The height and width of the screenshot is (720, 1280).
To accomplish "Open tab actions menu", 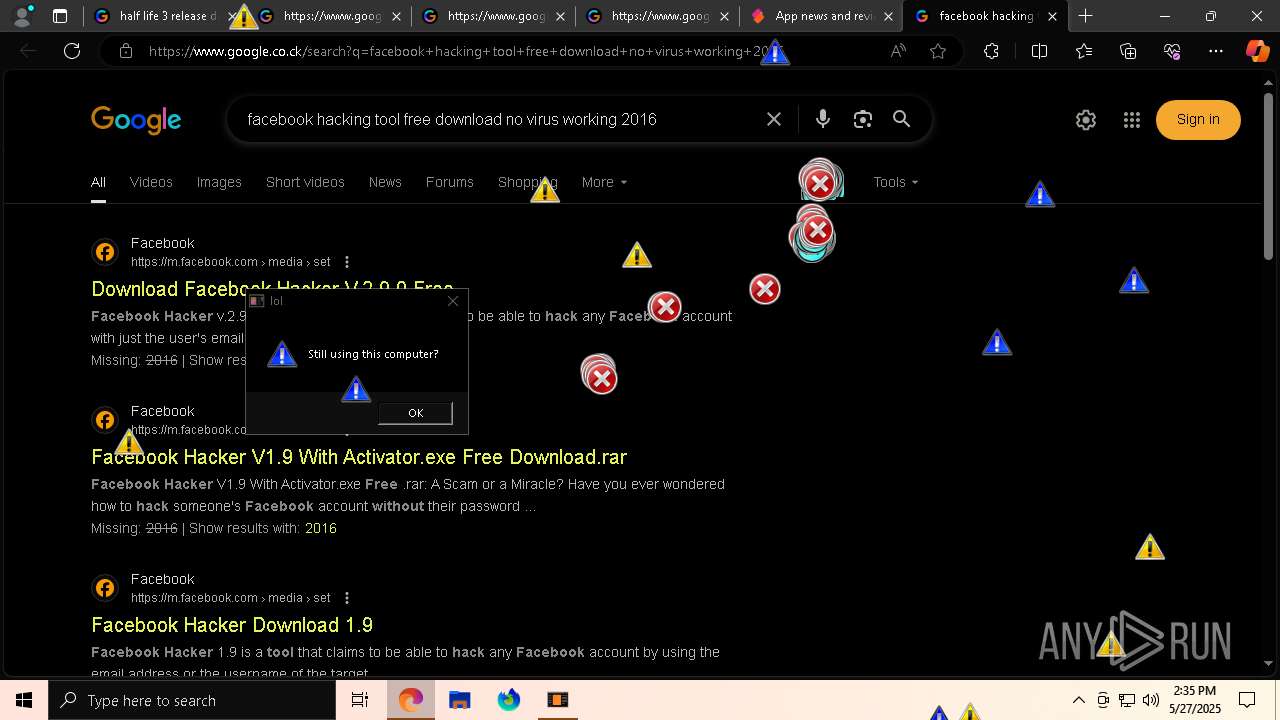I will tap(60, 16).
